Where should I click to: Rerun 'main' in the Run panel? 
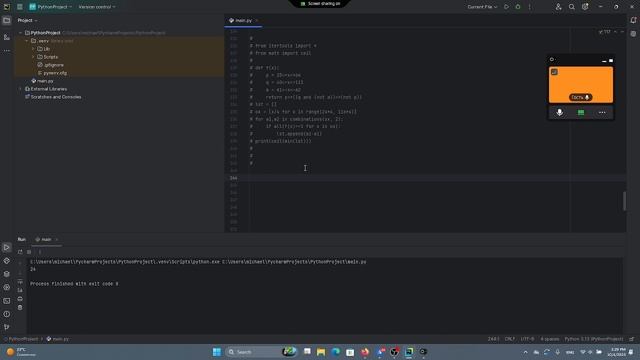20,252
